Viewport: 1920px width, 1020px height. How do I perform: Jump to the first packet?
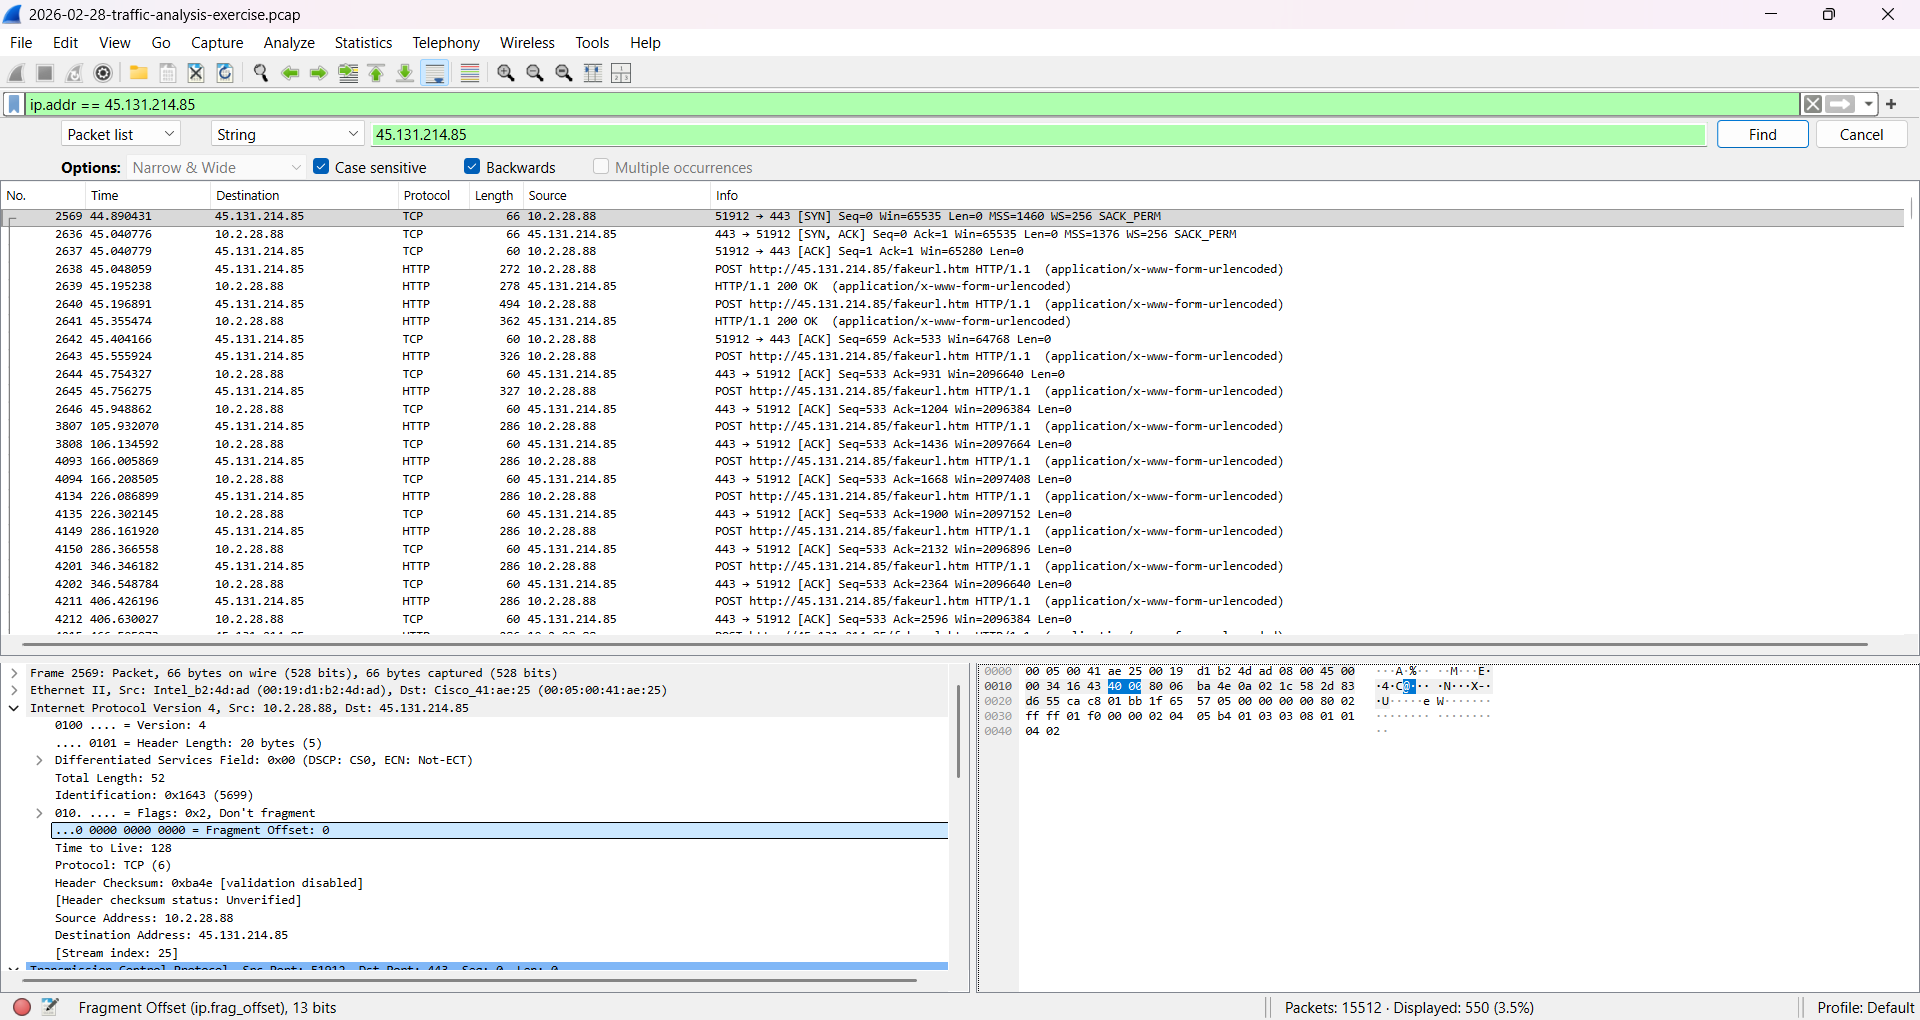point(377,73)
